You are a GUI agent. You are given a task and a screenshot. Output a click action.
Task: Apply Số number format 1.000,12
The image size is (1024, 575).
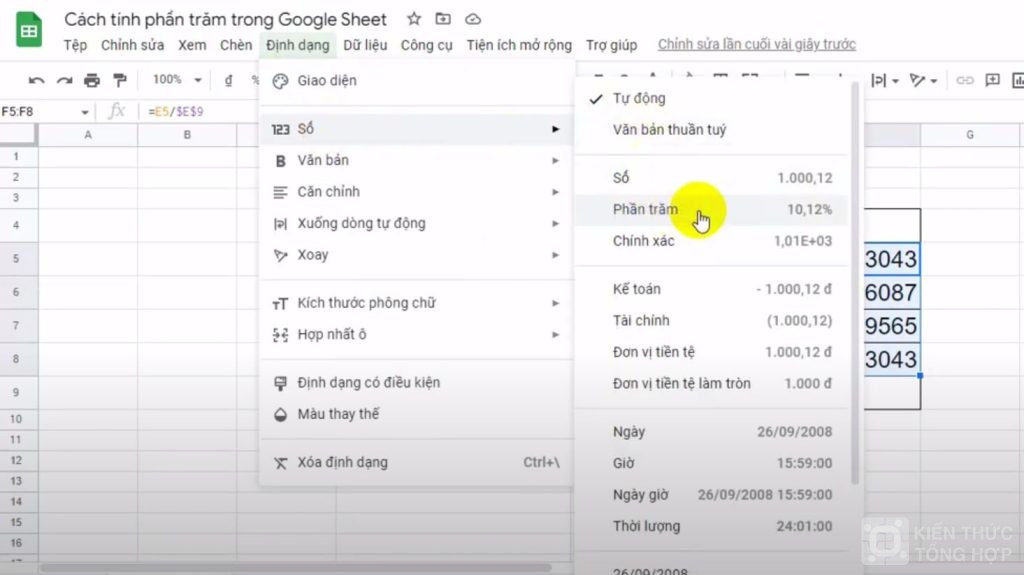[x=712, y=178]
